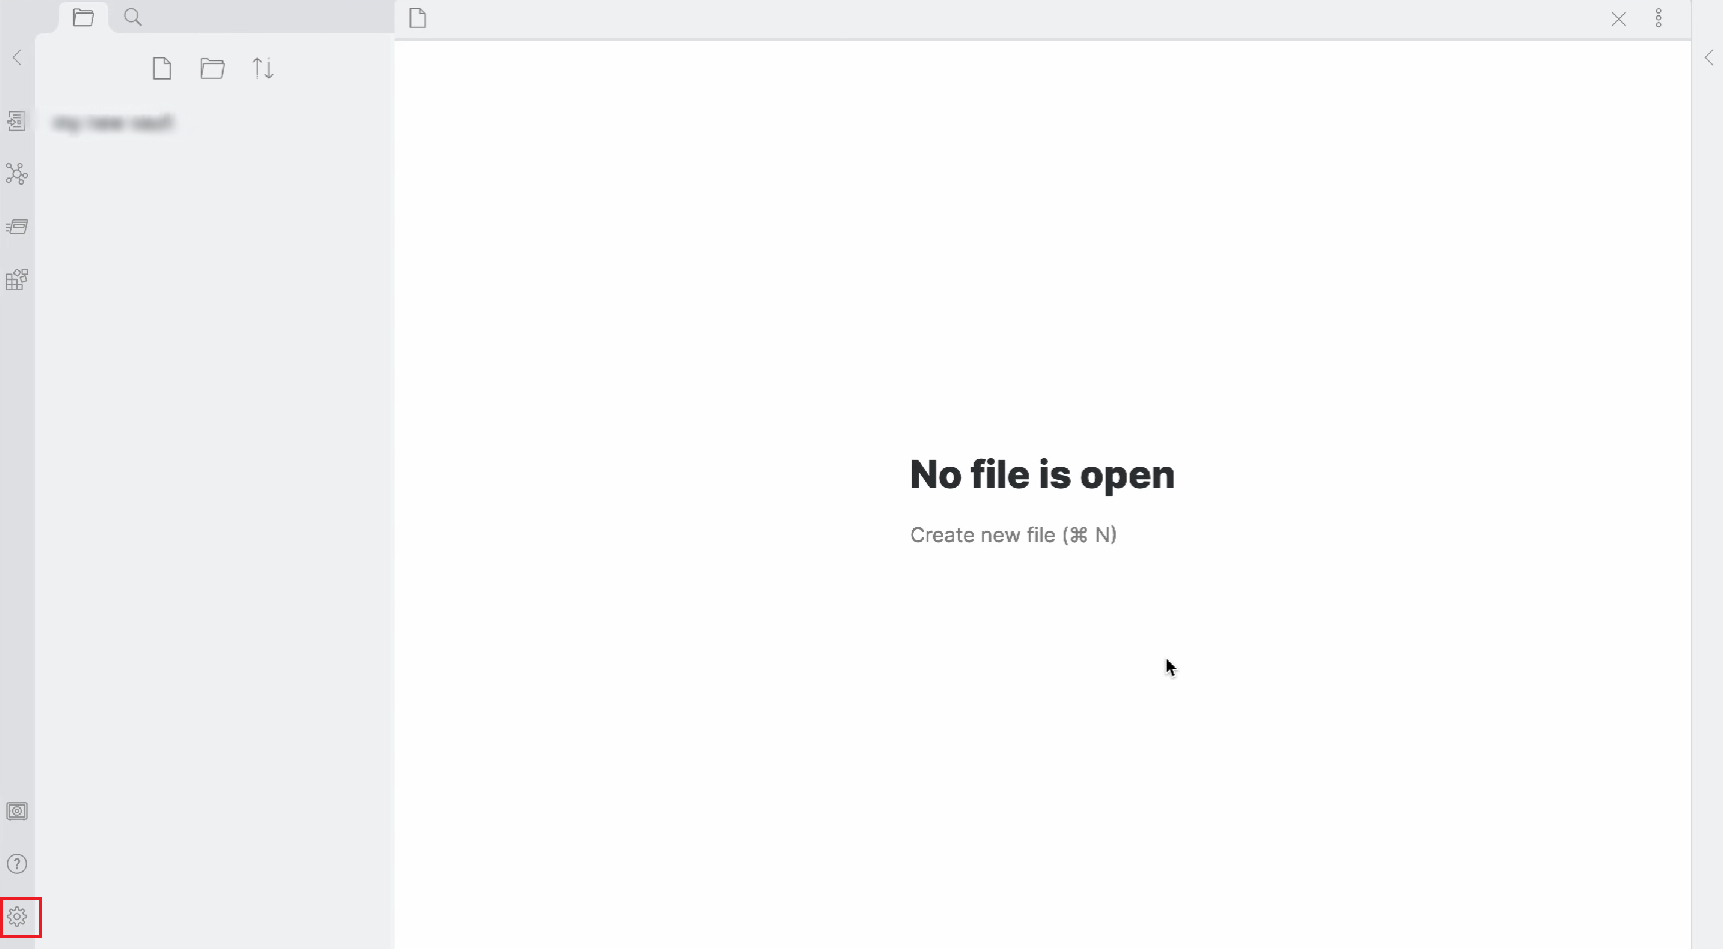Viewport: 1723px width, 949px height.
Task: Open the flashcards review icon
Action: [17, 227]
